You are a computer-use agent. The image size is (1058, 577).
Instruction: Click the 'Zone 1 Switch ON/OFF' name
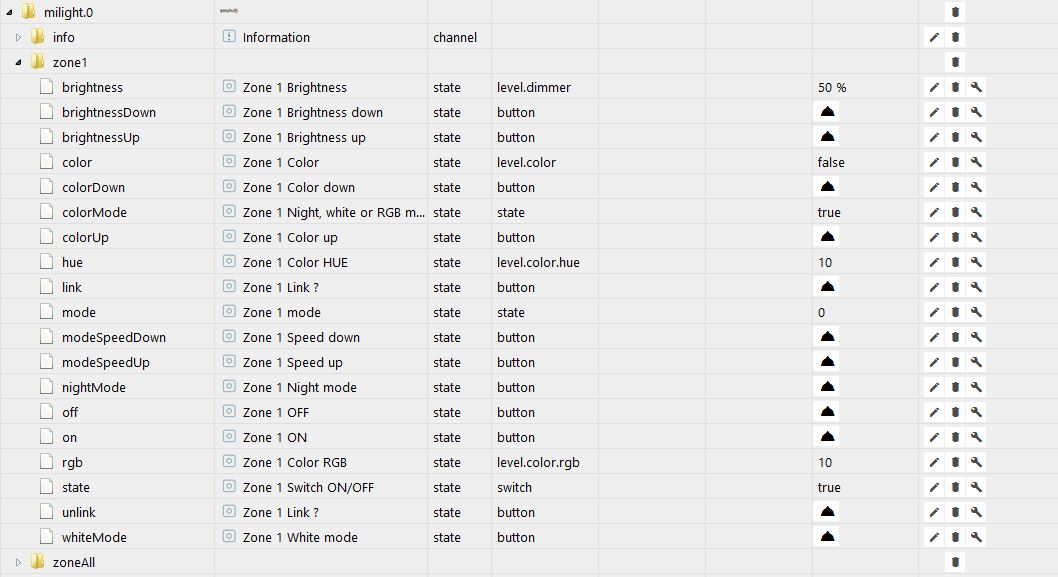pos(308,488)
